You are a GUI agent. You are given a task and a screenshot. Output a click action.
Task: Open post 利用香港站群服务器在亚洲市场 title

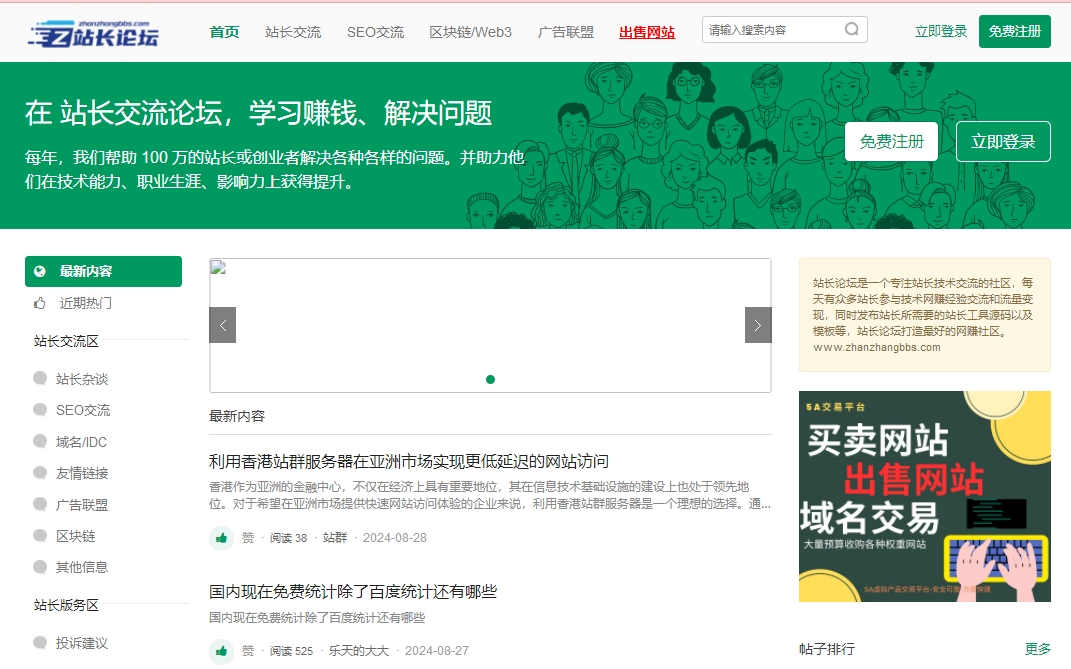tap(408, 461)
